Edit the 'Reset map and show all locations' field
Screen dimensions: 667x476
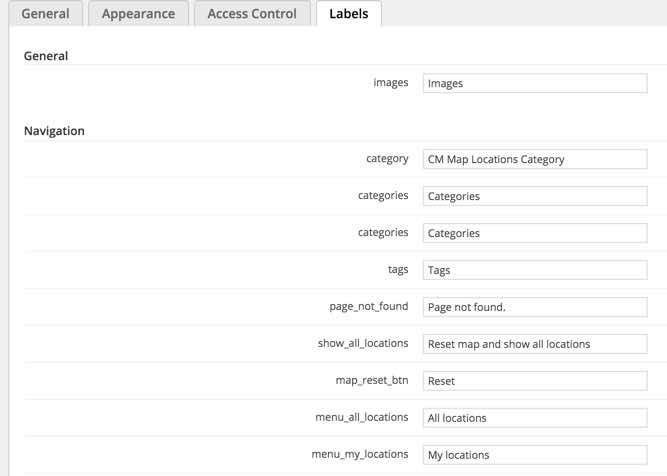[534, 344]
